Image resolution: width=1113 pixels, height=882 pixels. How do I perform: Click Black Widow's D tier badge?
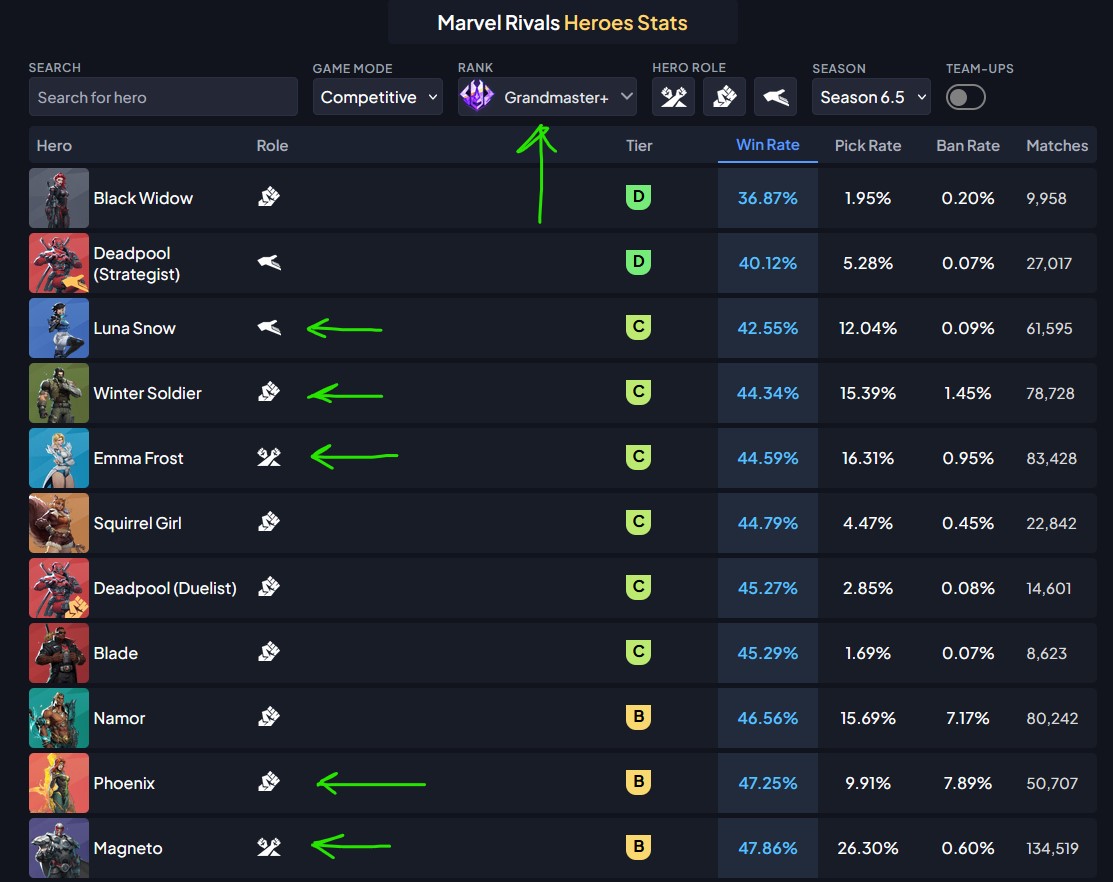pyautogui.click(x=638, y=197)
